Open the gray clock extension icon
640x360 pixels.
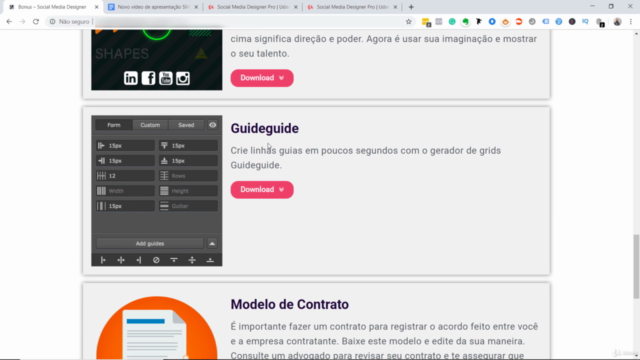click(x=532, y=22)
